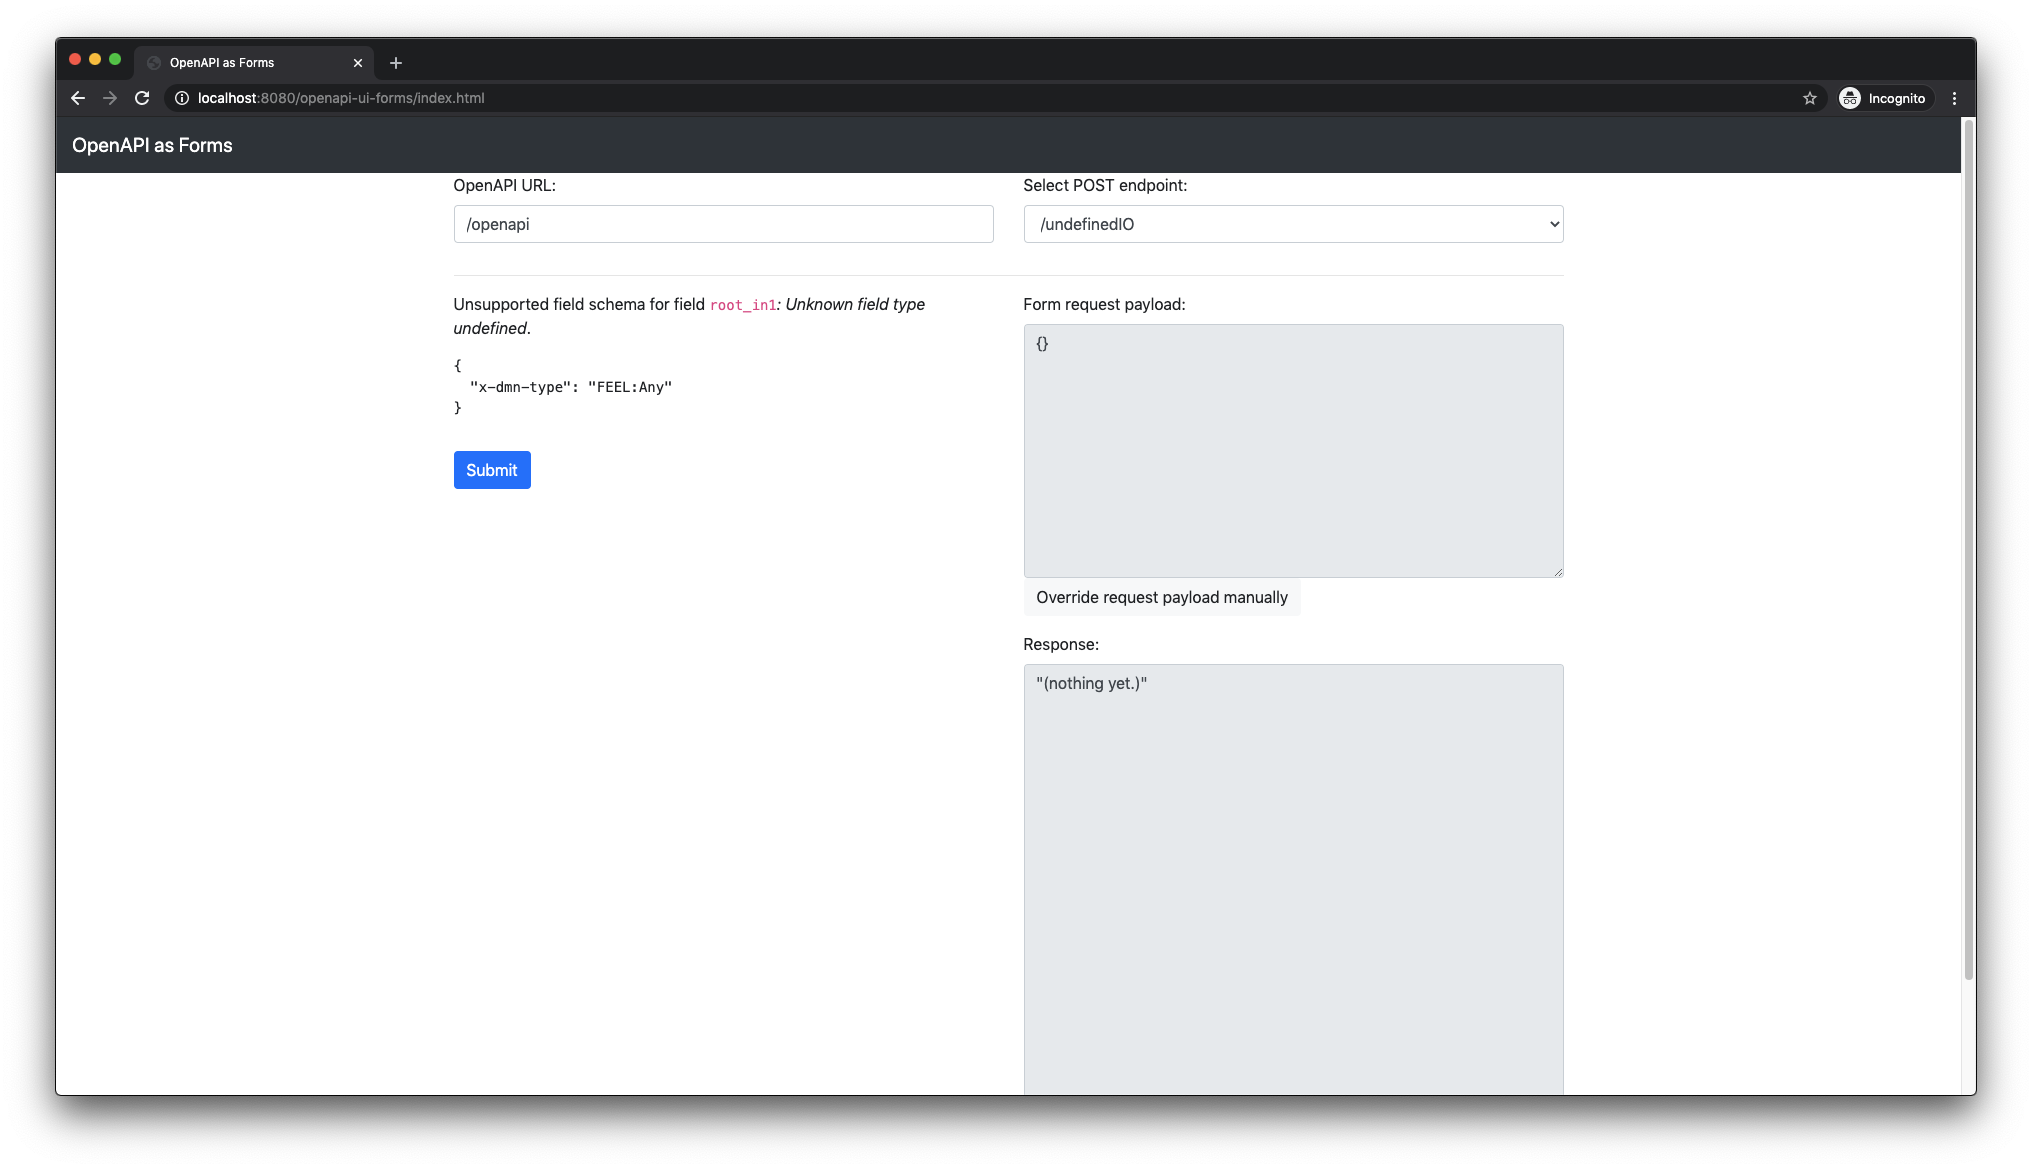This screenshot has height=1169, width=2032.
Task: Click the page vertical scrollbar
Action: [1967, 550]
